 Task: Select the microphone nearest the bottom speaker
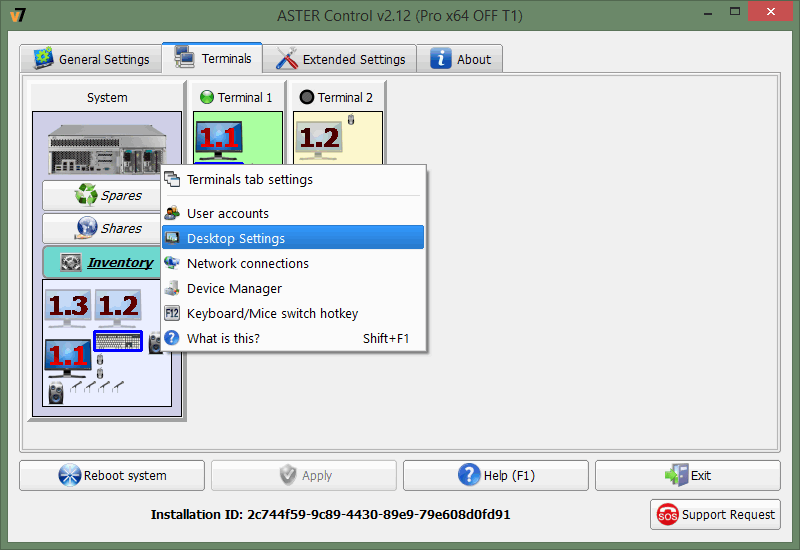coord(76,387)
